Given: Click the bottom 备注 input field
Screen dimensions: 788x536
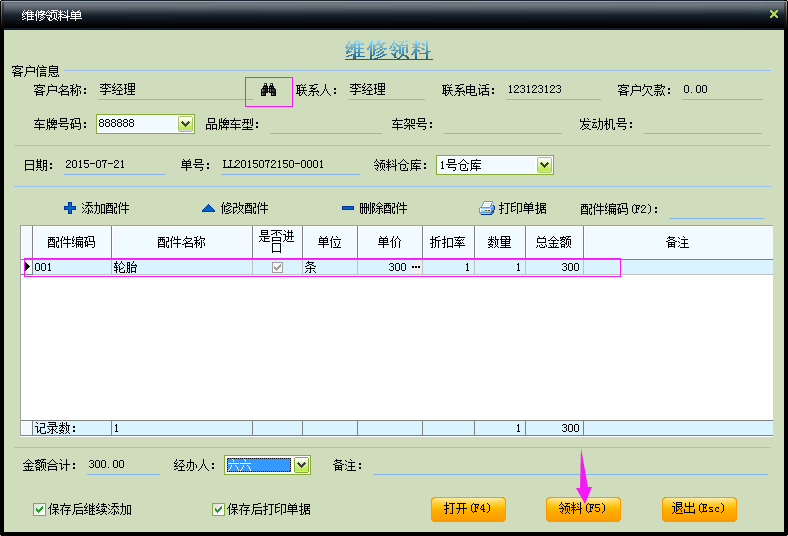Looking at the screenshot, I should (570, 465).
